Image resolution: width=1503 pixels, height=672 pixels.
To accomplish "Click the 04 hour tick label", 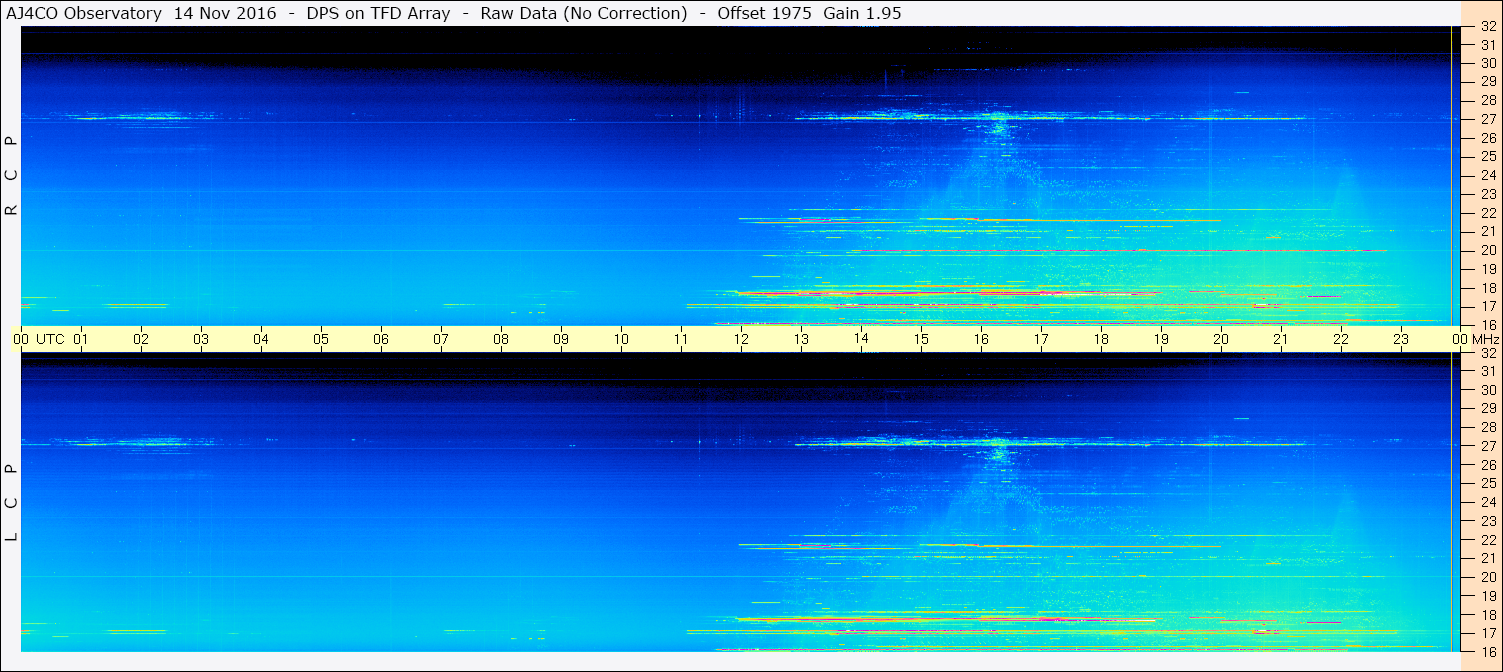I will point(261,339).
